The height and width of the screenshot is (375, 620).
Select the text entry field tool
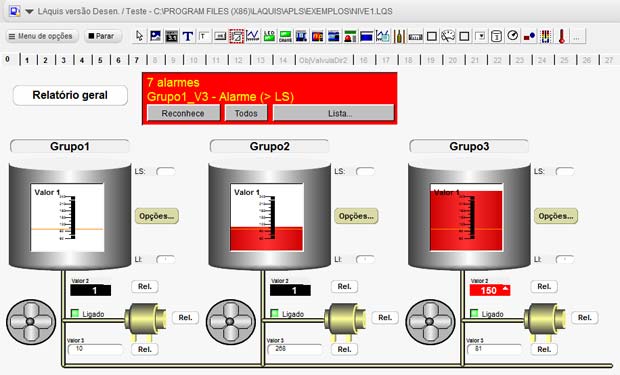point(220,36)
